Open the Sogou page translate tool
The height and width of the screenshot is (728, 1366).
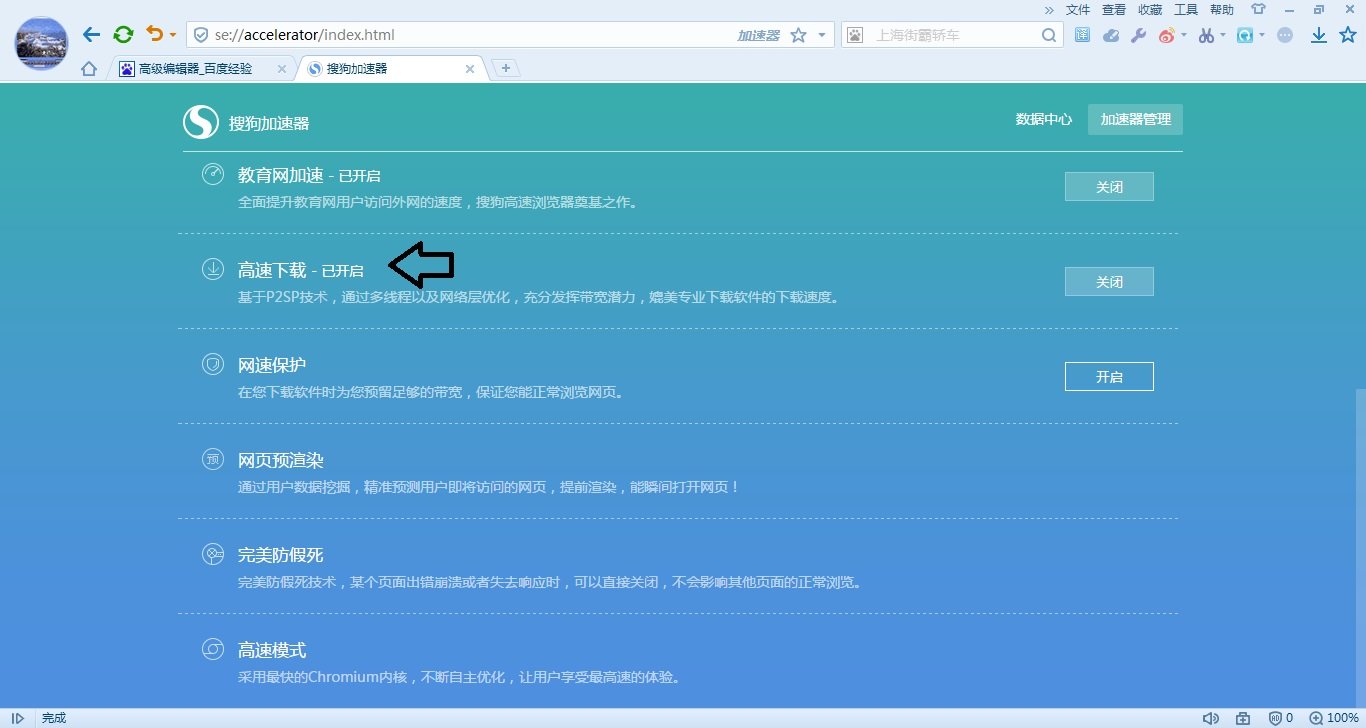click(1082, 34)
